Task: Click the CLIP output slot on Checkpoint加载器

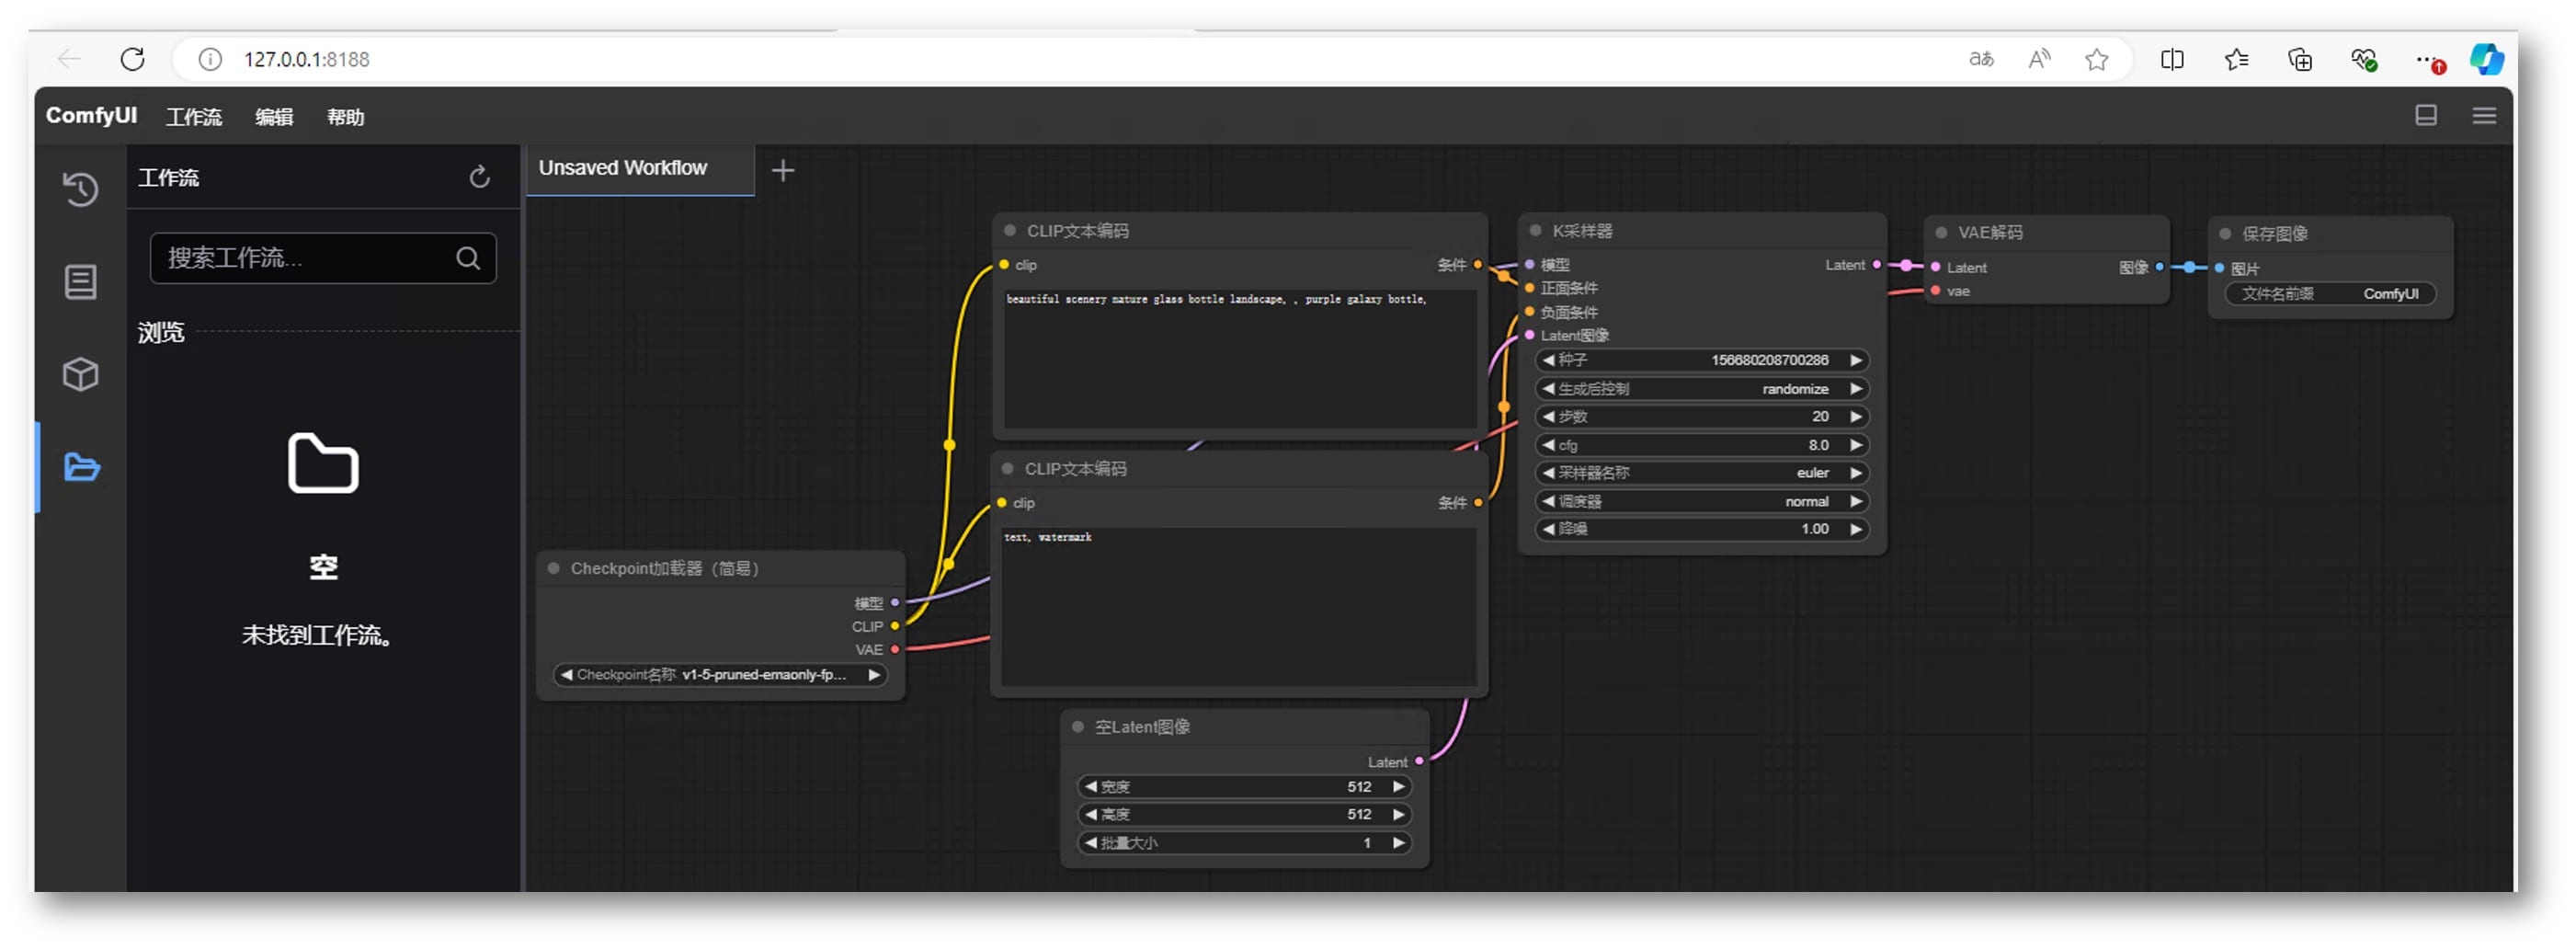Action: coord(895,627)
